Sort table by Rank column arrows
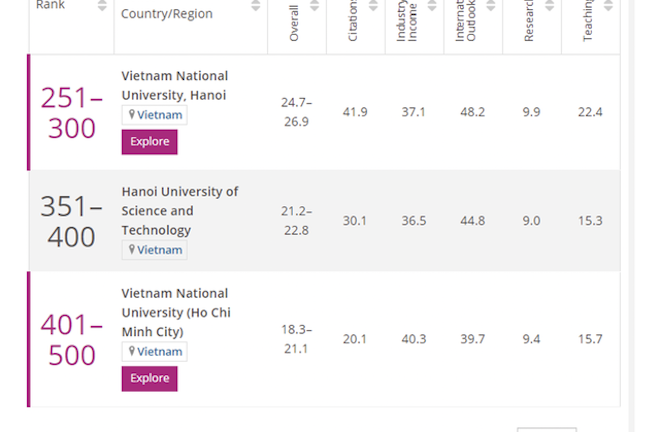This screenshot has height=432, width=660. click(102, 7)
